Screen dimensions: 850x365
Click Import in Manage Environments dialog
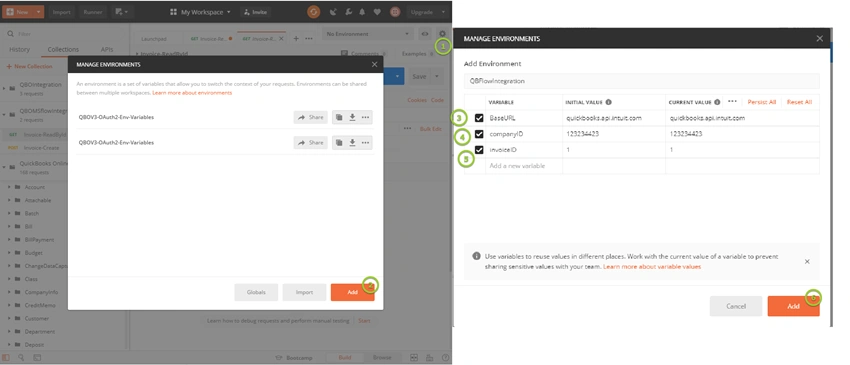tap(304, 292)
